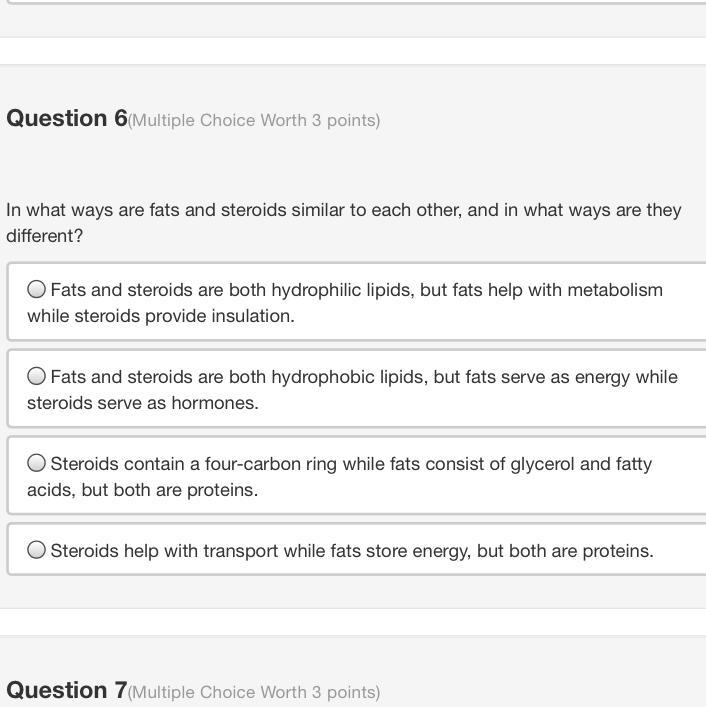Click the white divider band above Question 6
This screenshot has height=707, width=706.
[x=353, y=51]
